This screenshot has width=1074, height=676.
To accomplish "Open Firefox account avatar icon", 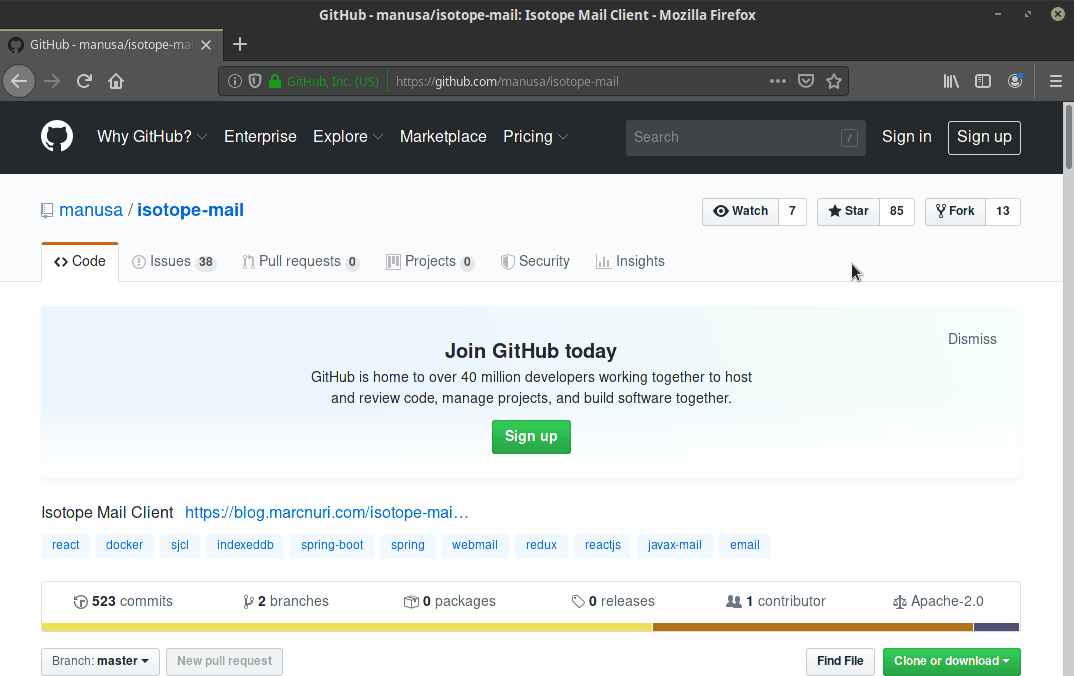I will click(1015, 81).
